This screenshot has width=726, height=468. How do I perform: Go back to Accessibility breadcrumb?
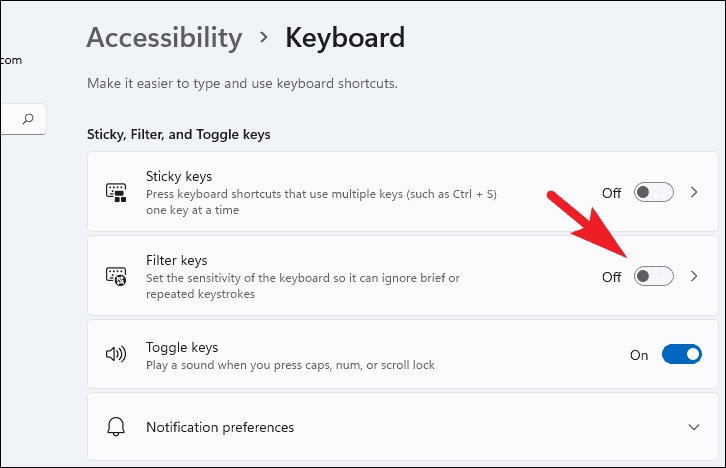coord(164,38)
